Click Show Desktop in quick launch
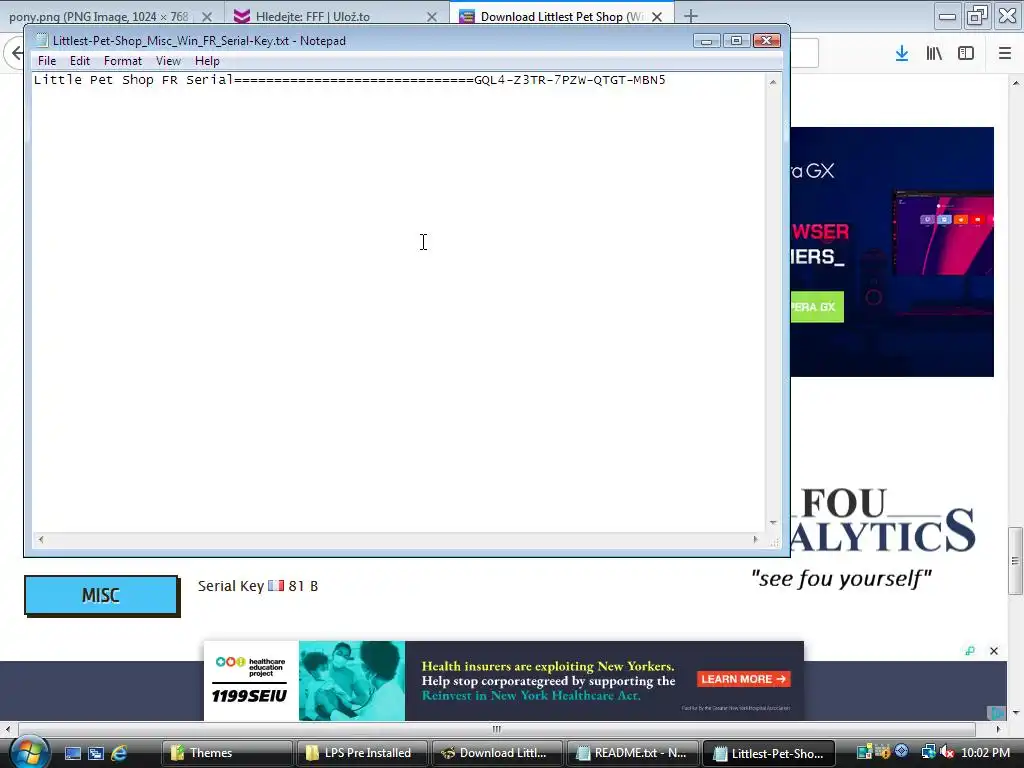 coord(72,753)
